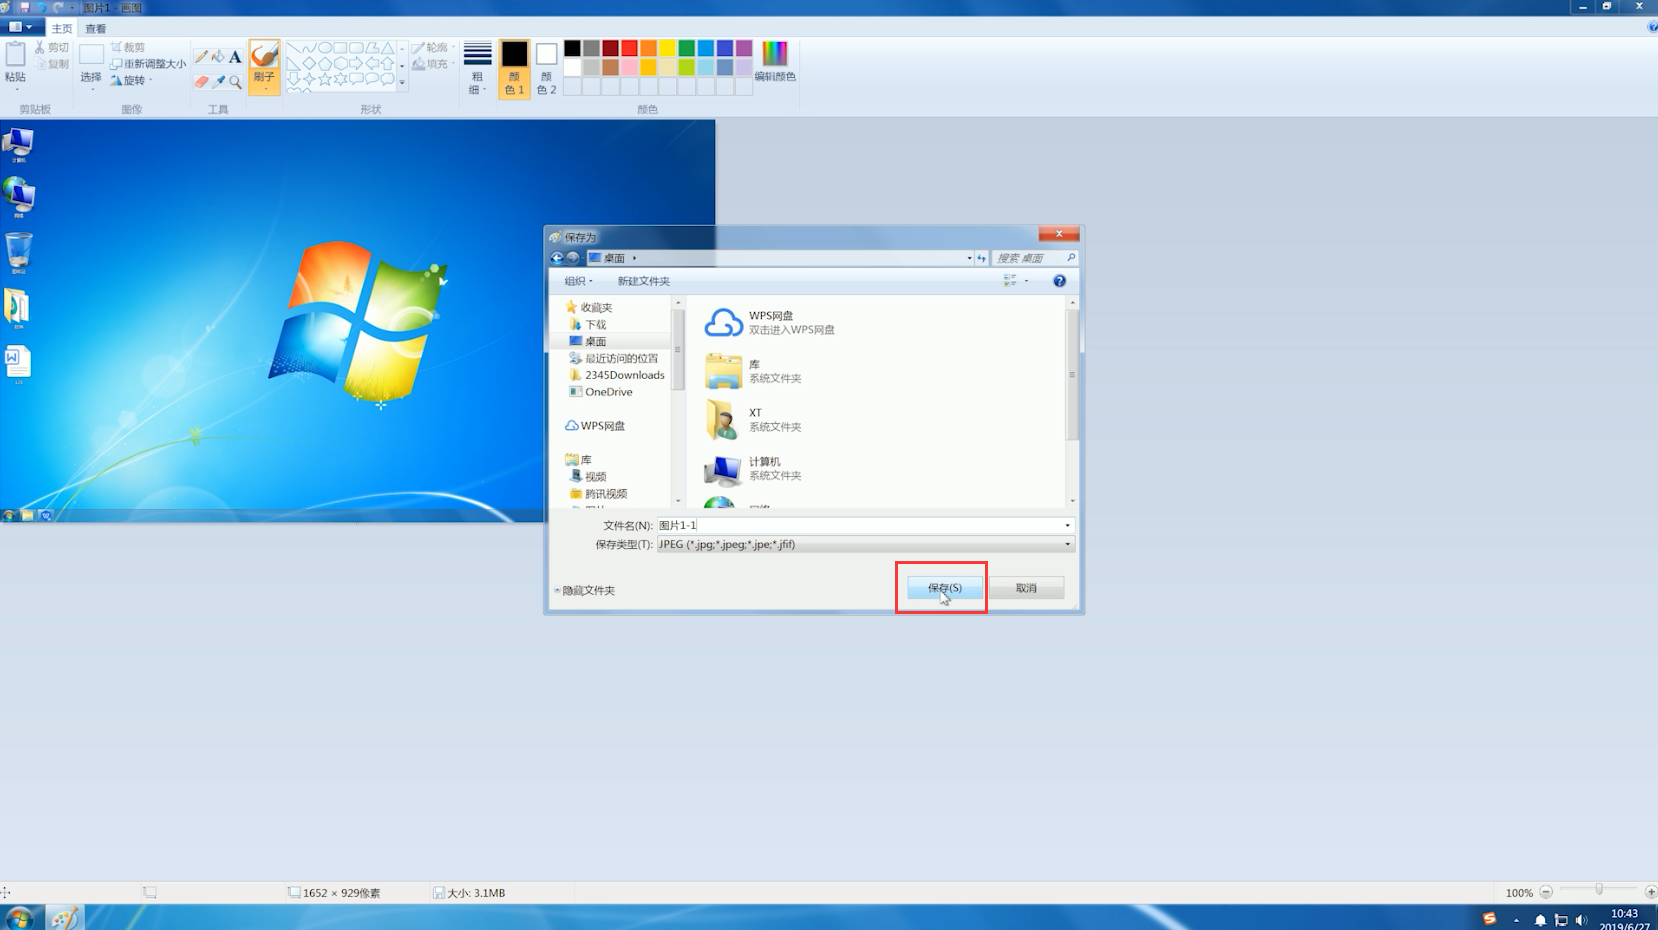Select 计算机 in the file list
The height and width of the screenshot is (930, 1658).
point(752,468)
